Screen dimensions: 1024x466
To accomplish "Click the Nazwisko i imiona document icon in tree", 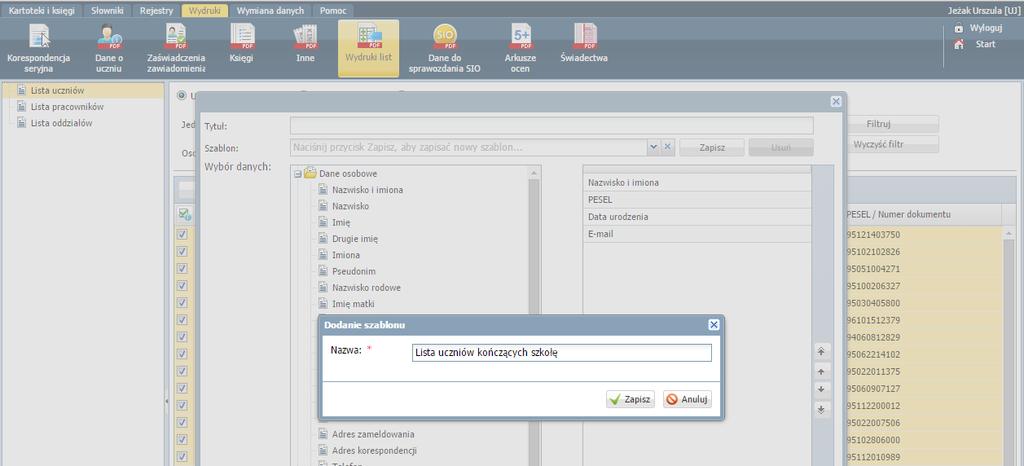I will 323,190.
